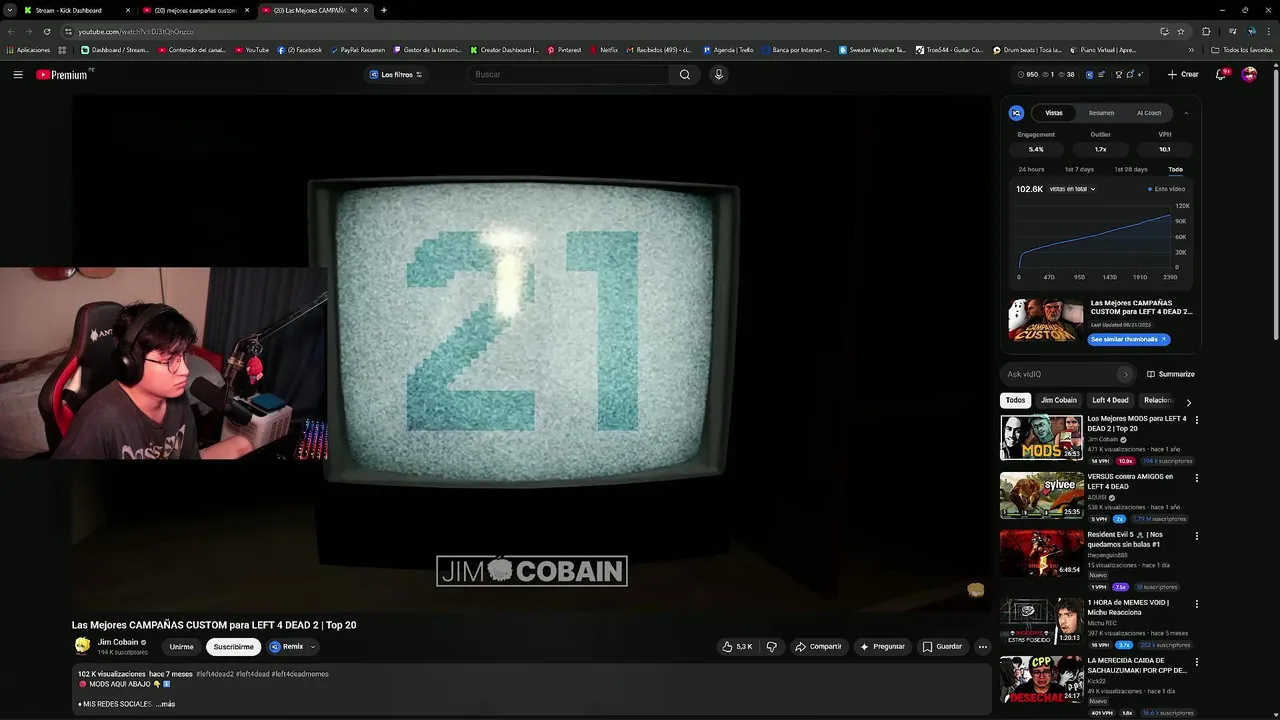Open options for Los Mejores MODS video

(x=1196, y=420)
